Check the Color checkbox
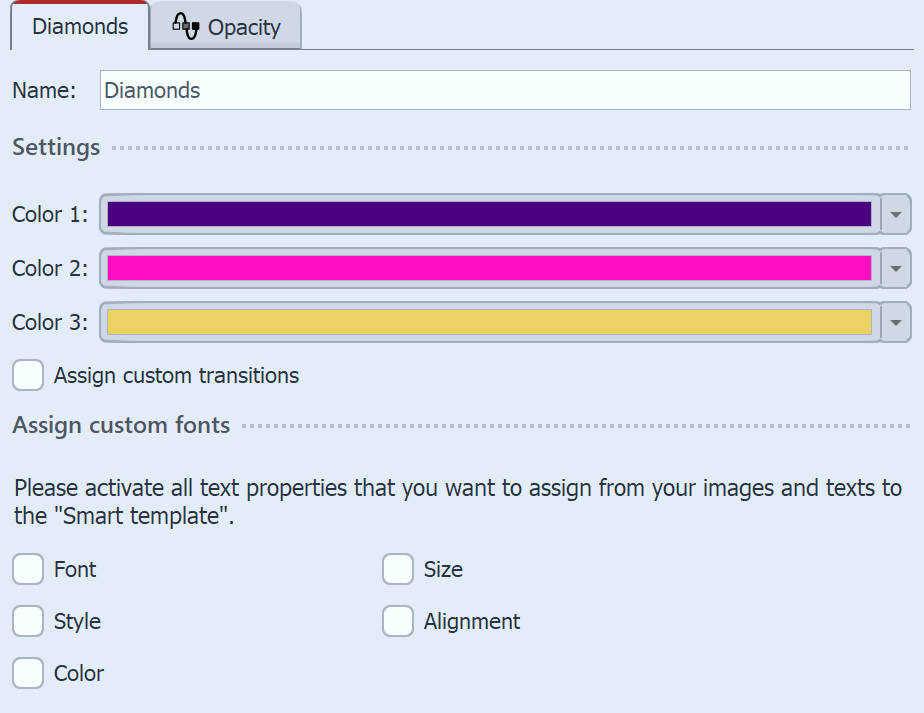 coord(27,673)
